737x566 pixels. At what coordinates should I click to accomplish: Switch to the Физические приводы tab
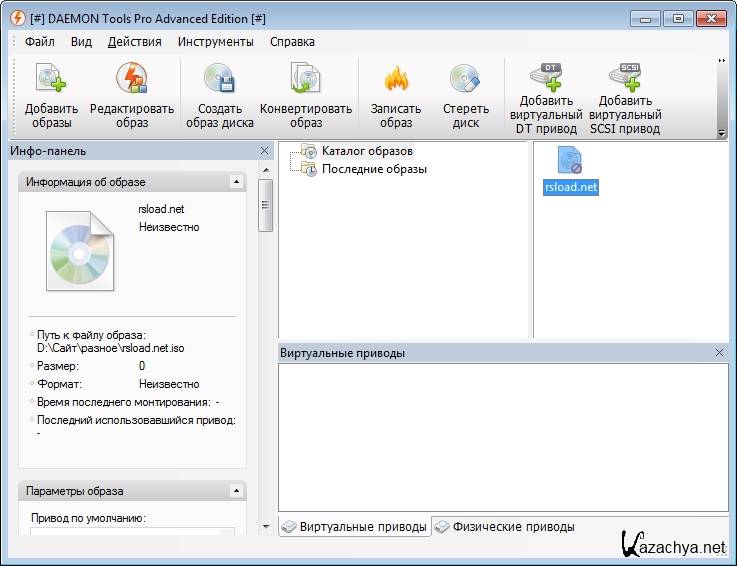coord(505,527)
